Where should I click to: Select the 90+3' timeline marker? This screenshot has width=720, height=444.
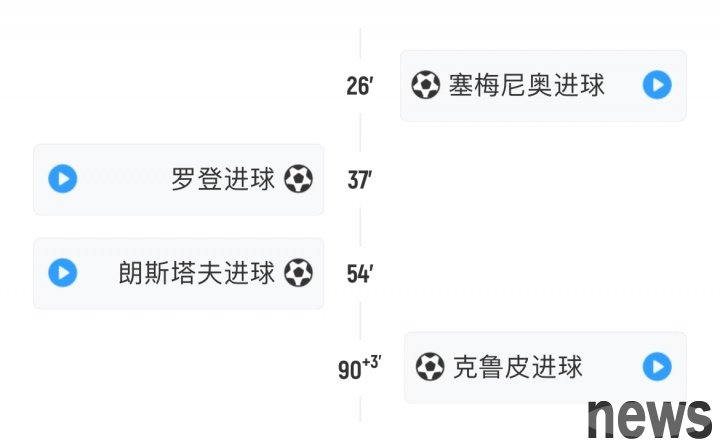tap(360, 367)
